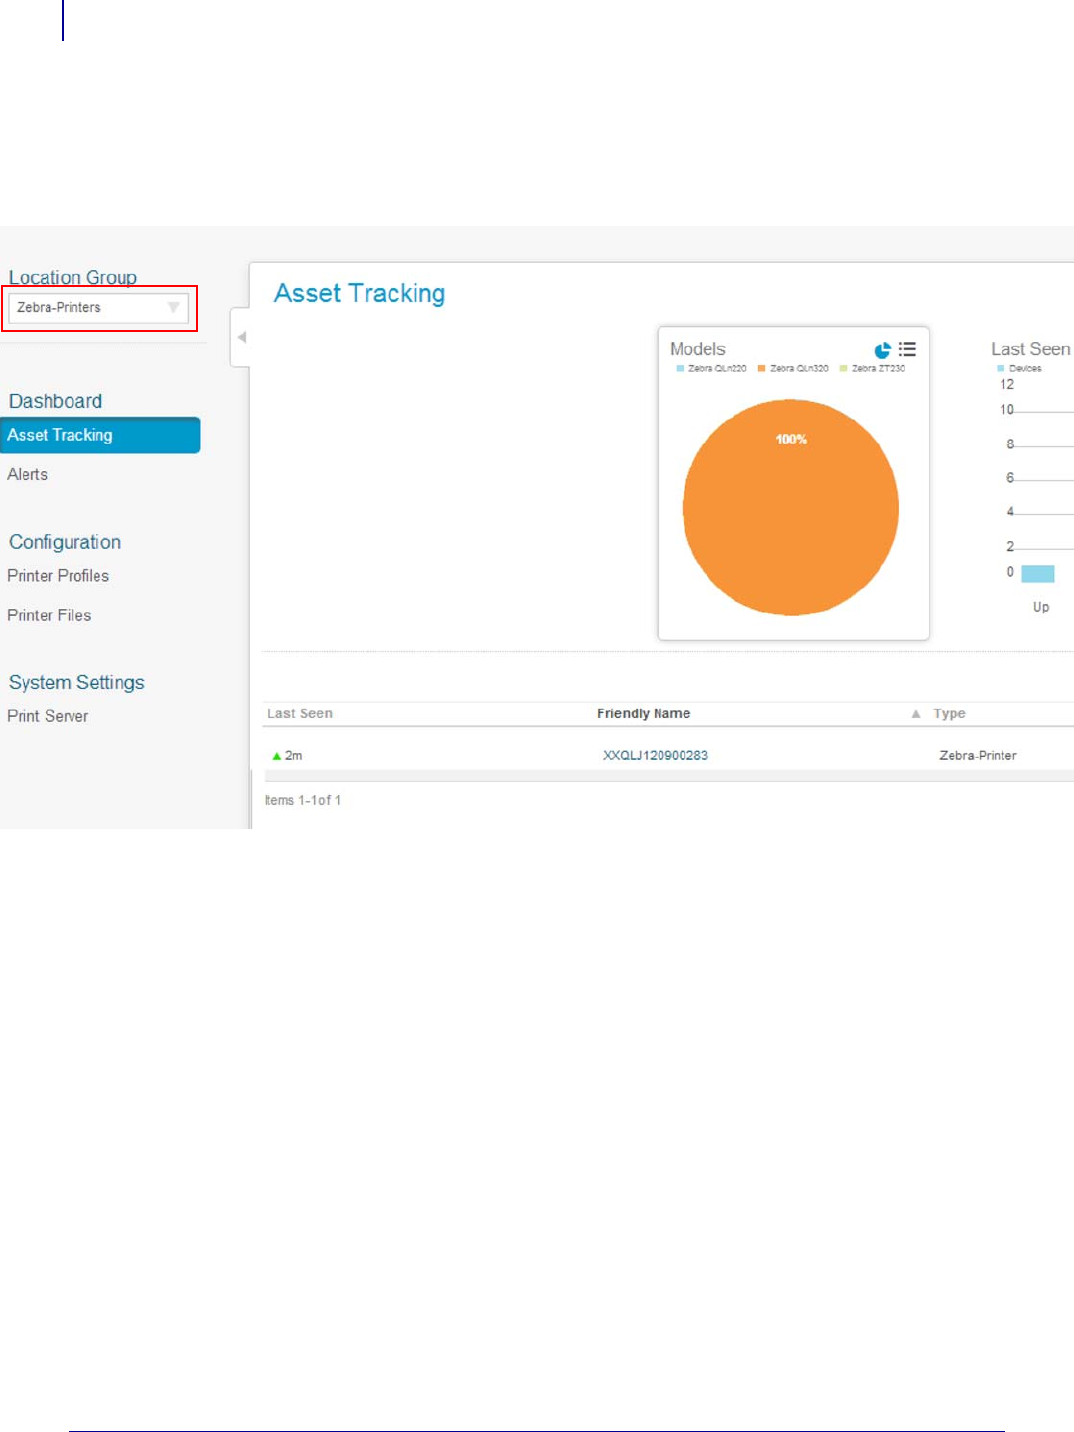Click the Dashboard section heading
The width and height of the screenshot is (1074, 1432).
[x=56, y=401]
